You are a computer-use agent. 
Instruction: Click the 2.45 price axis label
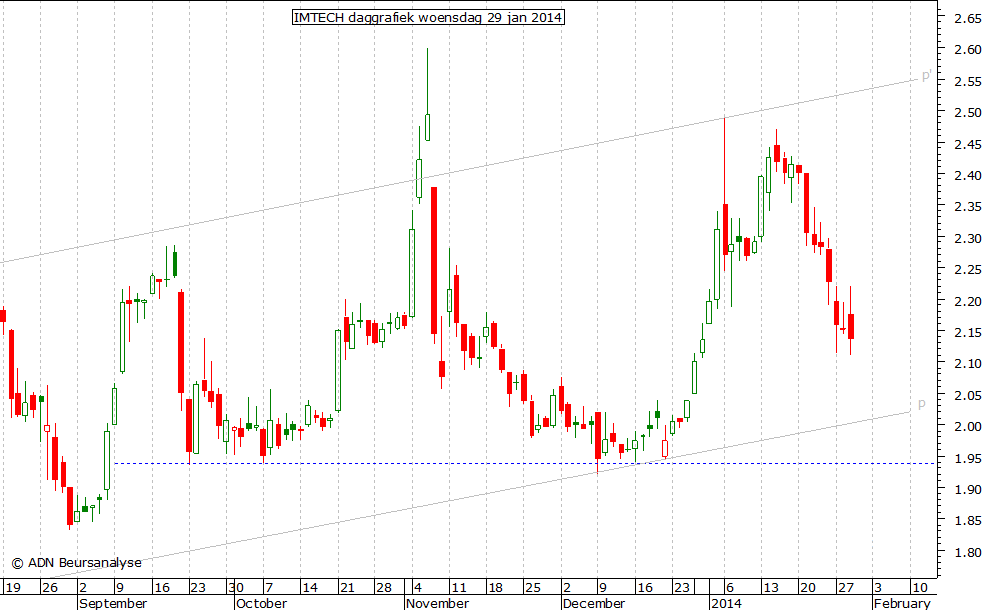pyautogui.click(x=967, y=144)
